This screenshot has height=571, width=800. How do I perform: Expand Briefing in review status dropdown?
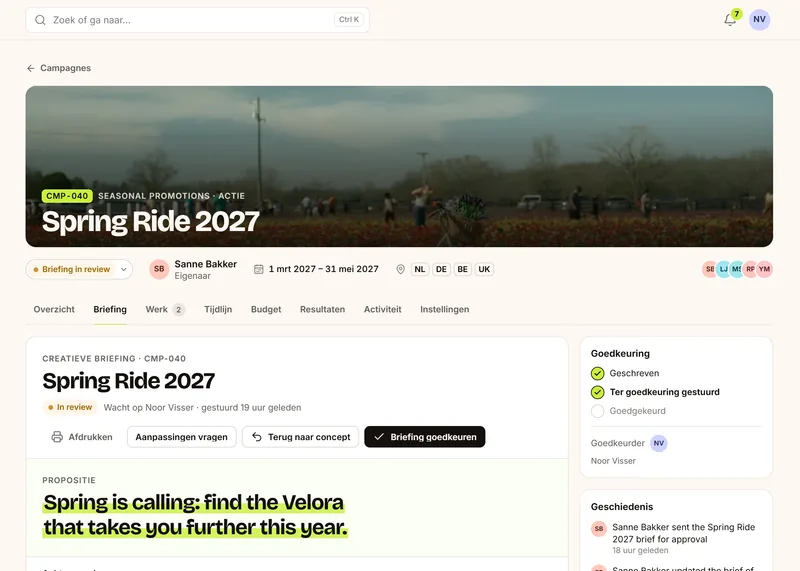[79, 269]
